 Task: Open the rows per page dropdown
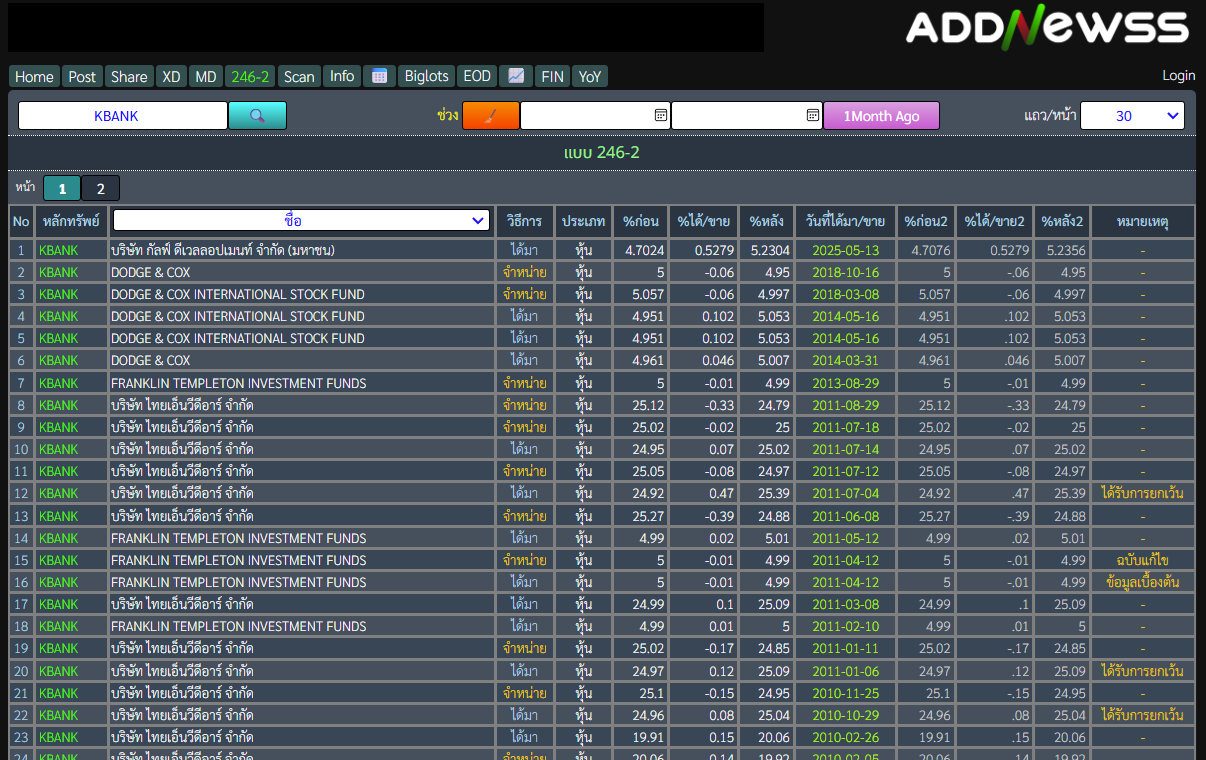click(1132, 116)
